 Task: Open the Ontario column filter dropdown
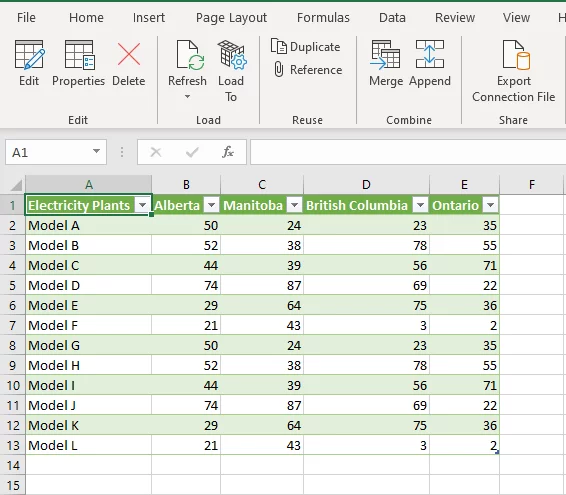point(490,205)
